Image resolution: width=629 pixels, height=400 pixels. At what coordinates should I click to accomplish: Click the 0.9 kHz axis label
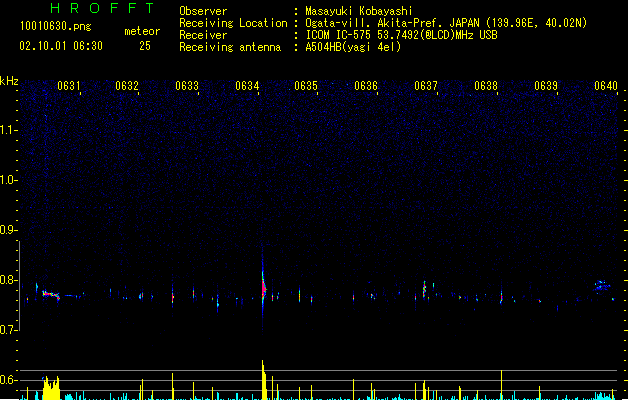[x=8, y=230]
